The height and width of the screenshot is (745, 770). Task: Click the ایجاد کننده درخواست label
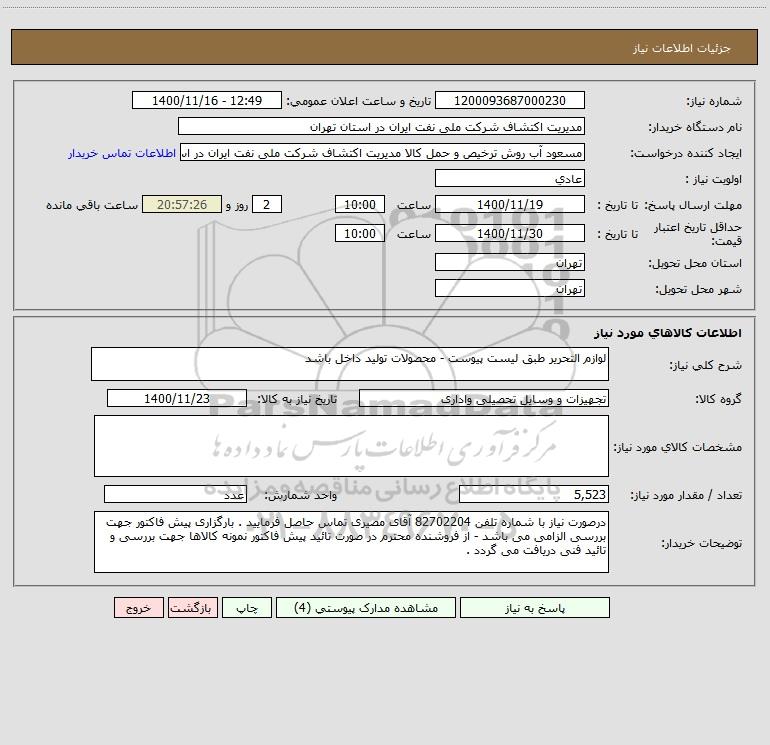(x=686, y=154)
